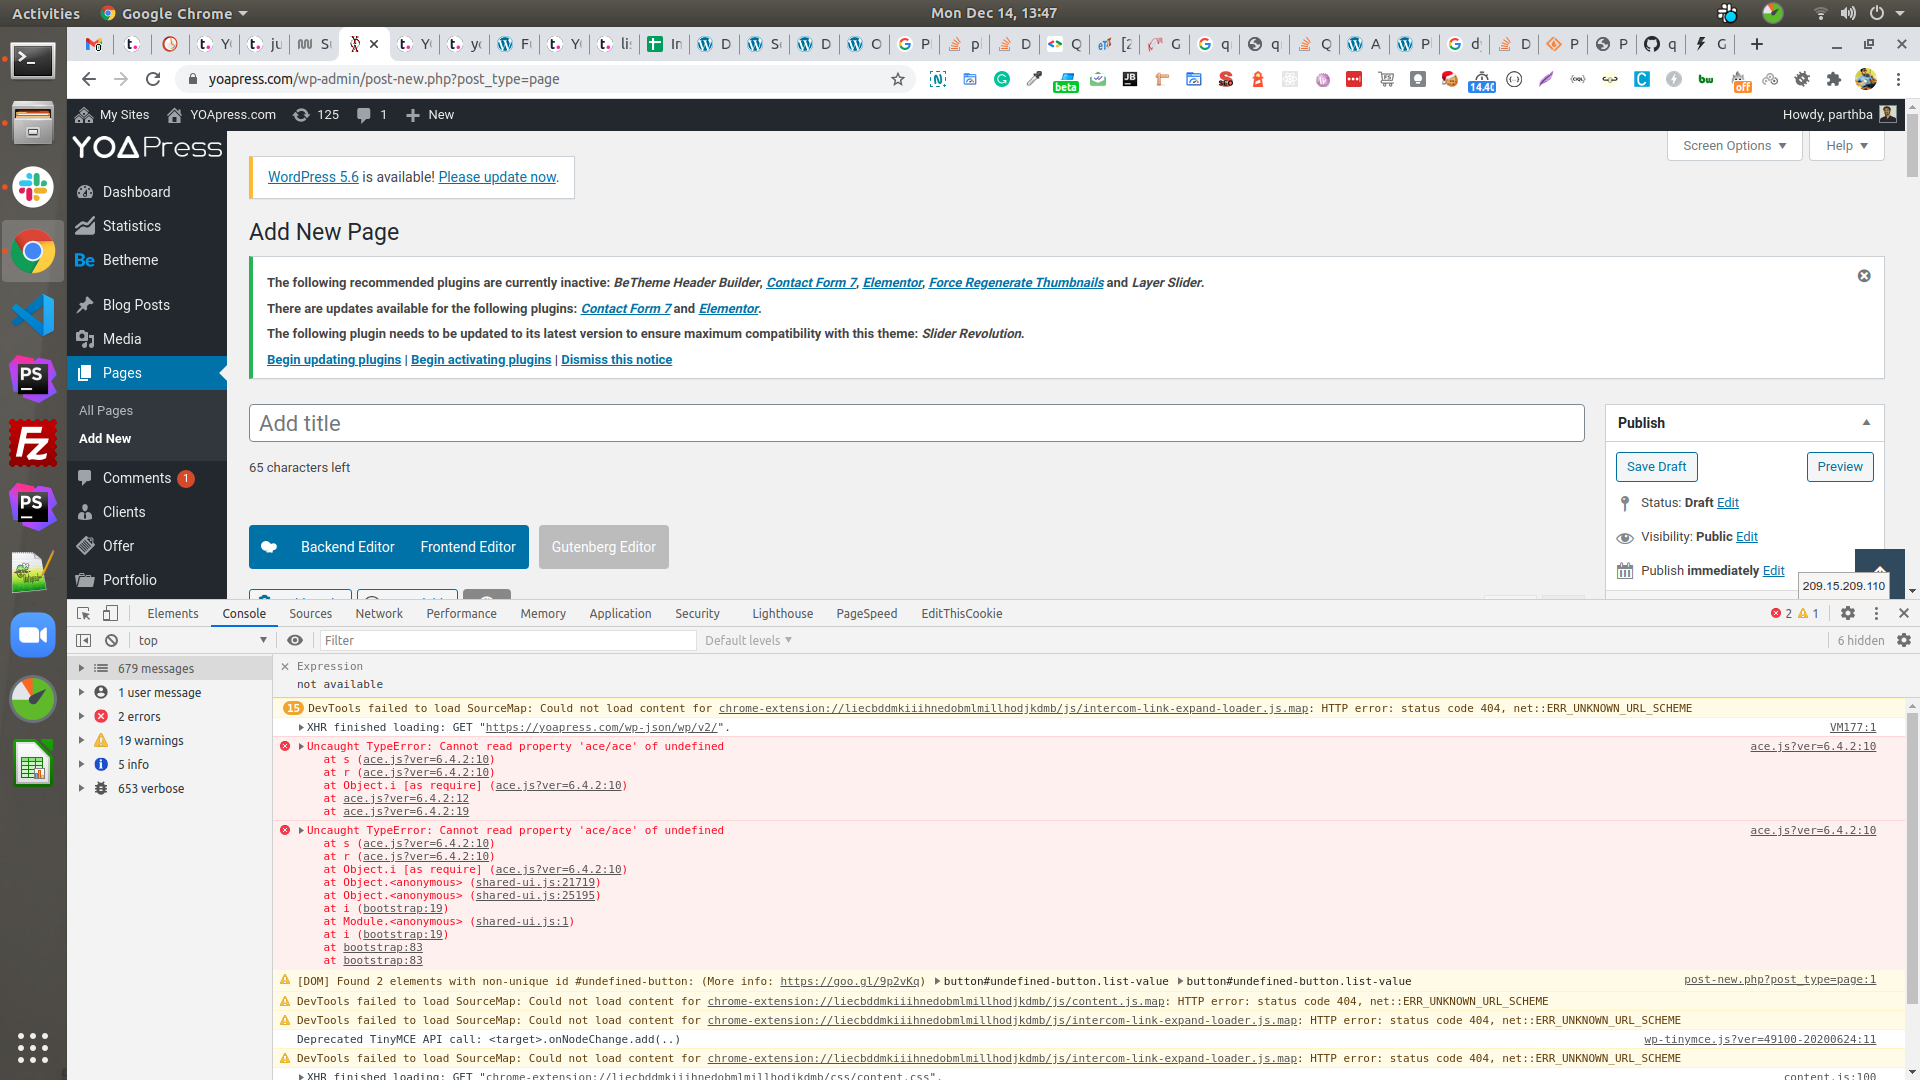Screen dimensions: 1920x1080
Task: Edit the Visibility Public setting
Action: [1747, 537]
